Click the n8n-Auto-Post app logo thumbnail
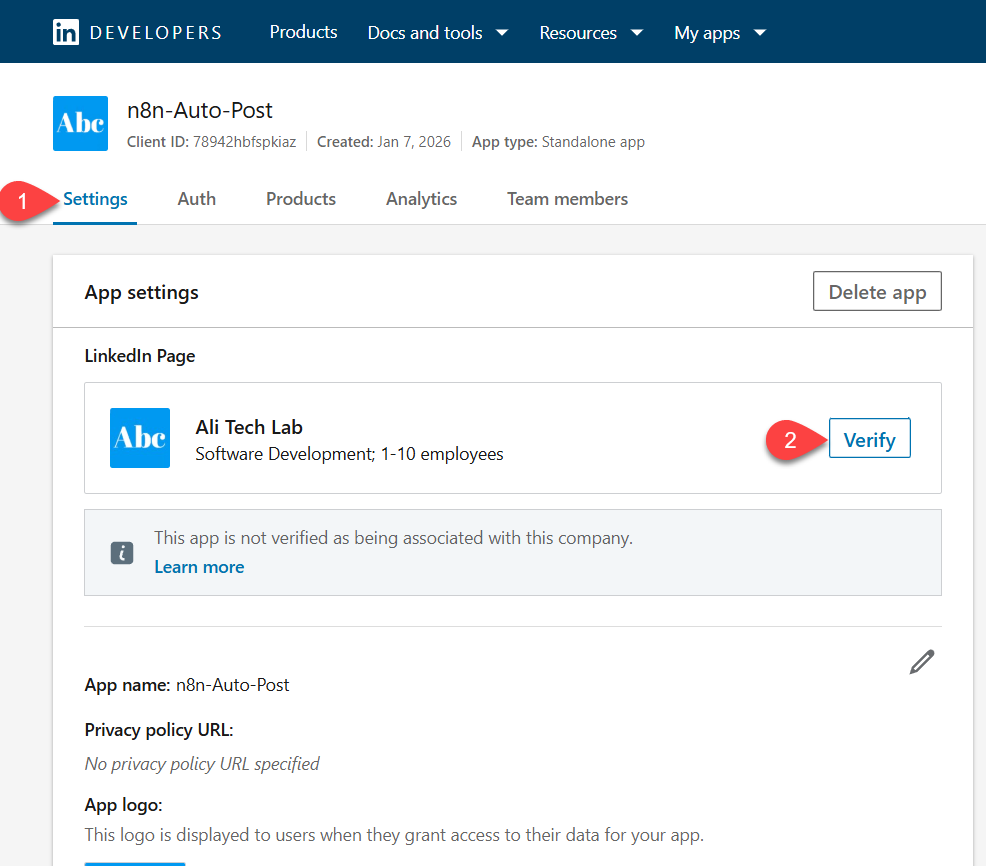The width and height of the screenshot is (986, 866). click(80, 123)
